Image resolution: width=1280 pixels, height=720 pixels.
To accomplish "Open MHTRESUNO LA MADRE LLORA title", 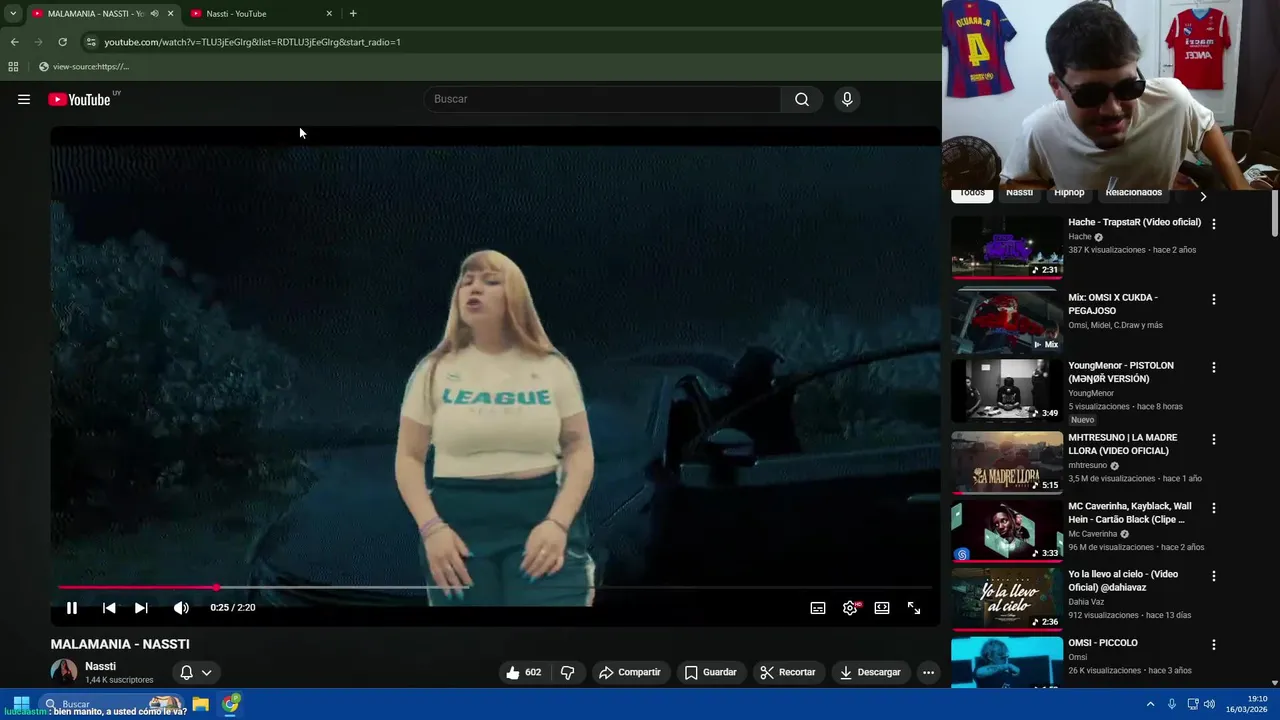I will pyautogui.click(x=1123, y=444).
